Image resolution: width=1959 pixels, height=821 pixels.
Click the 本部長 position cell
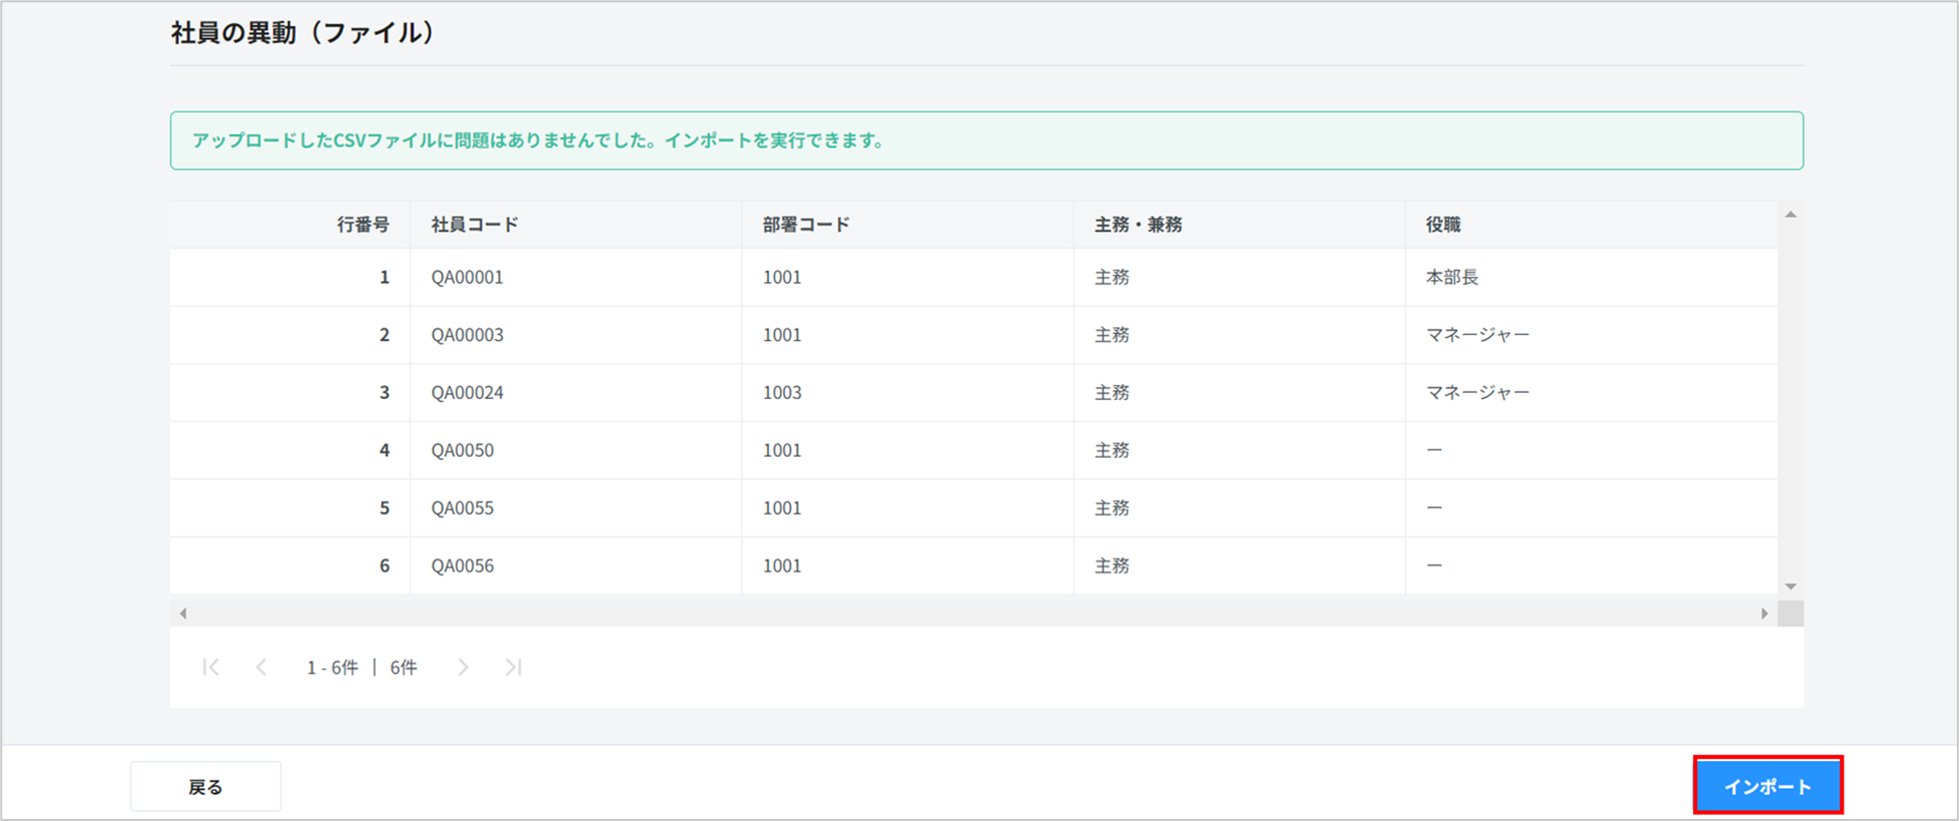point(1452,277)
